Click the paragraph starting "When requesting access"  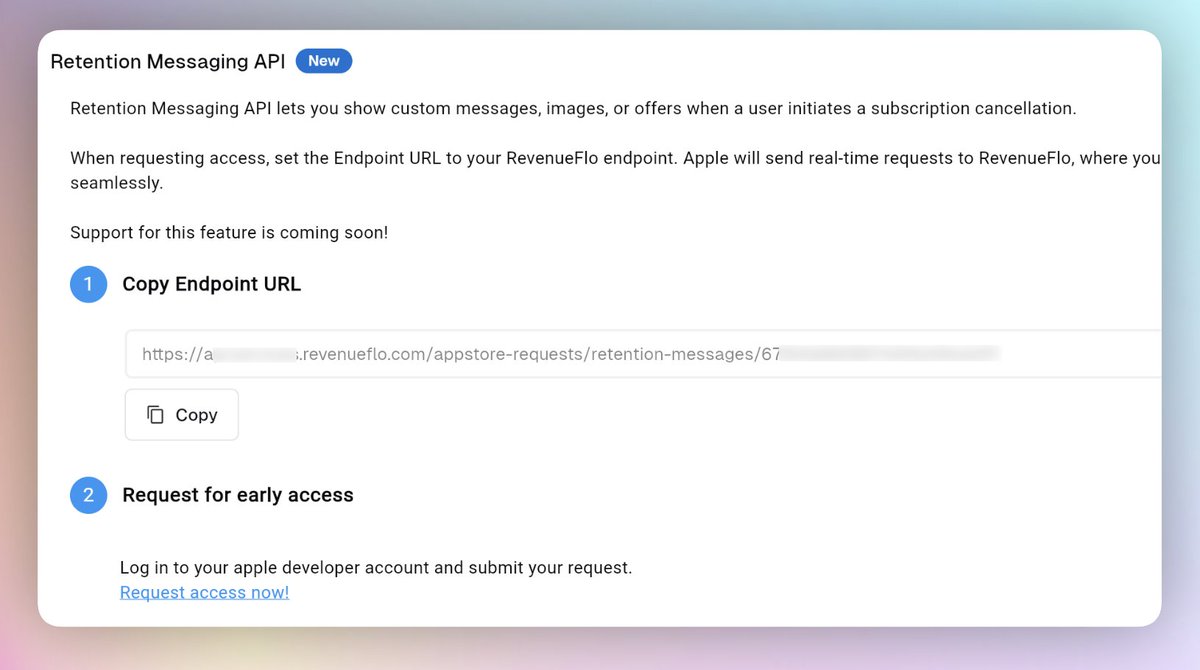click(x=615, y=171)
